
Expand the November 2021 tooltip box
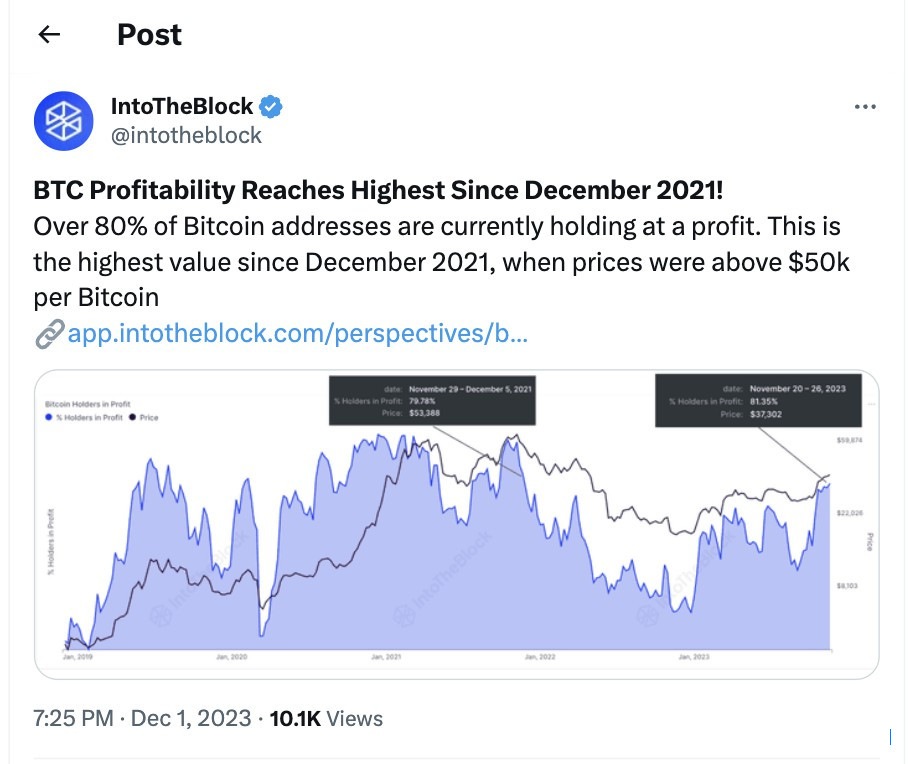[x=432, y=399]
